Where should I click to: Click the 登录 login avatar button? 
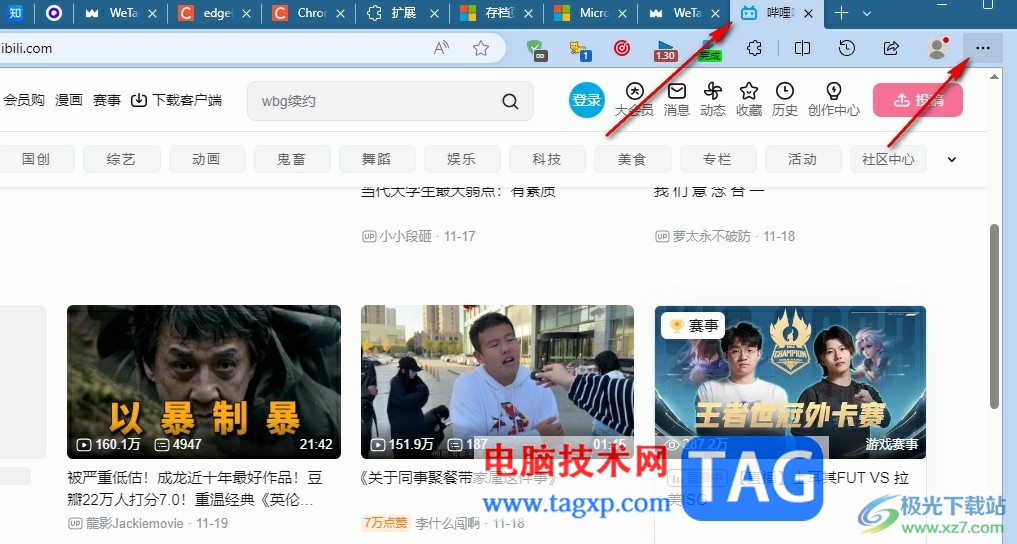pos(587,100)
